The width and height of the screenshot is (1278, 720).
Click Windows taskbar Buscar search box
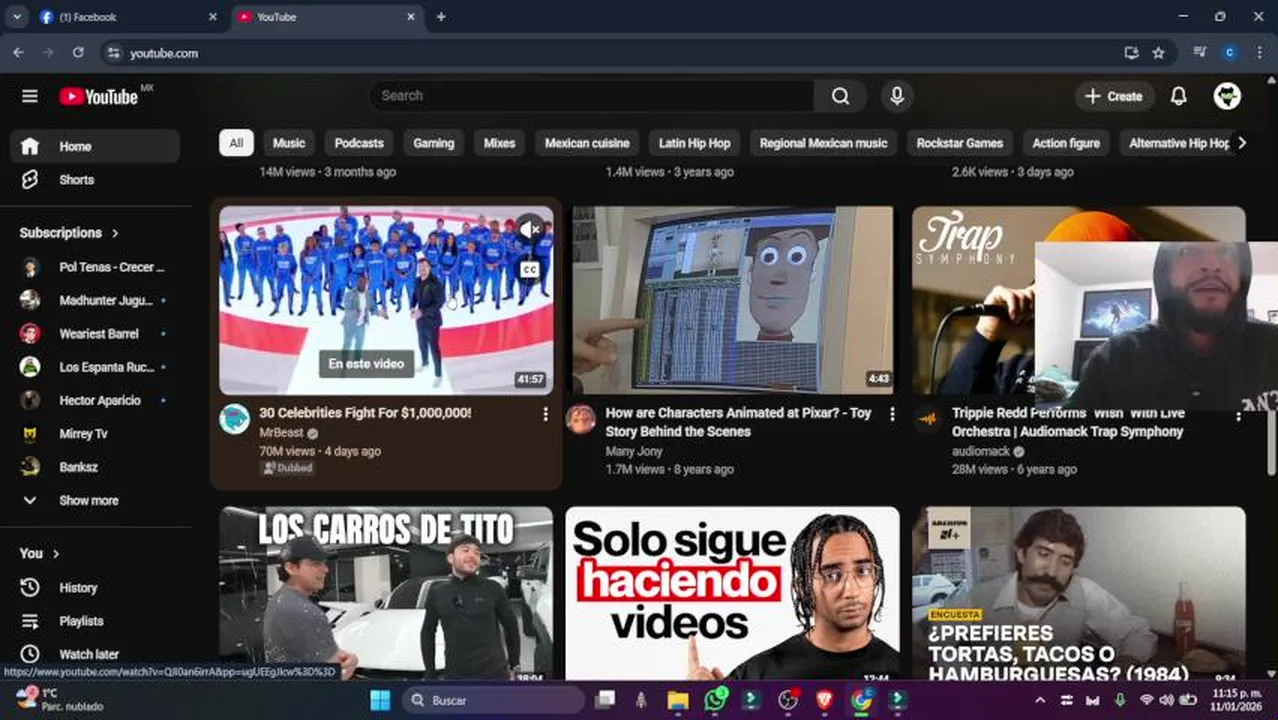[x=494, y=700]
